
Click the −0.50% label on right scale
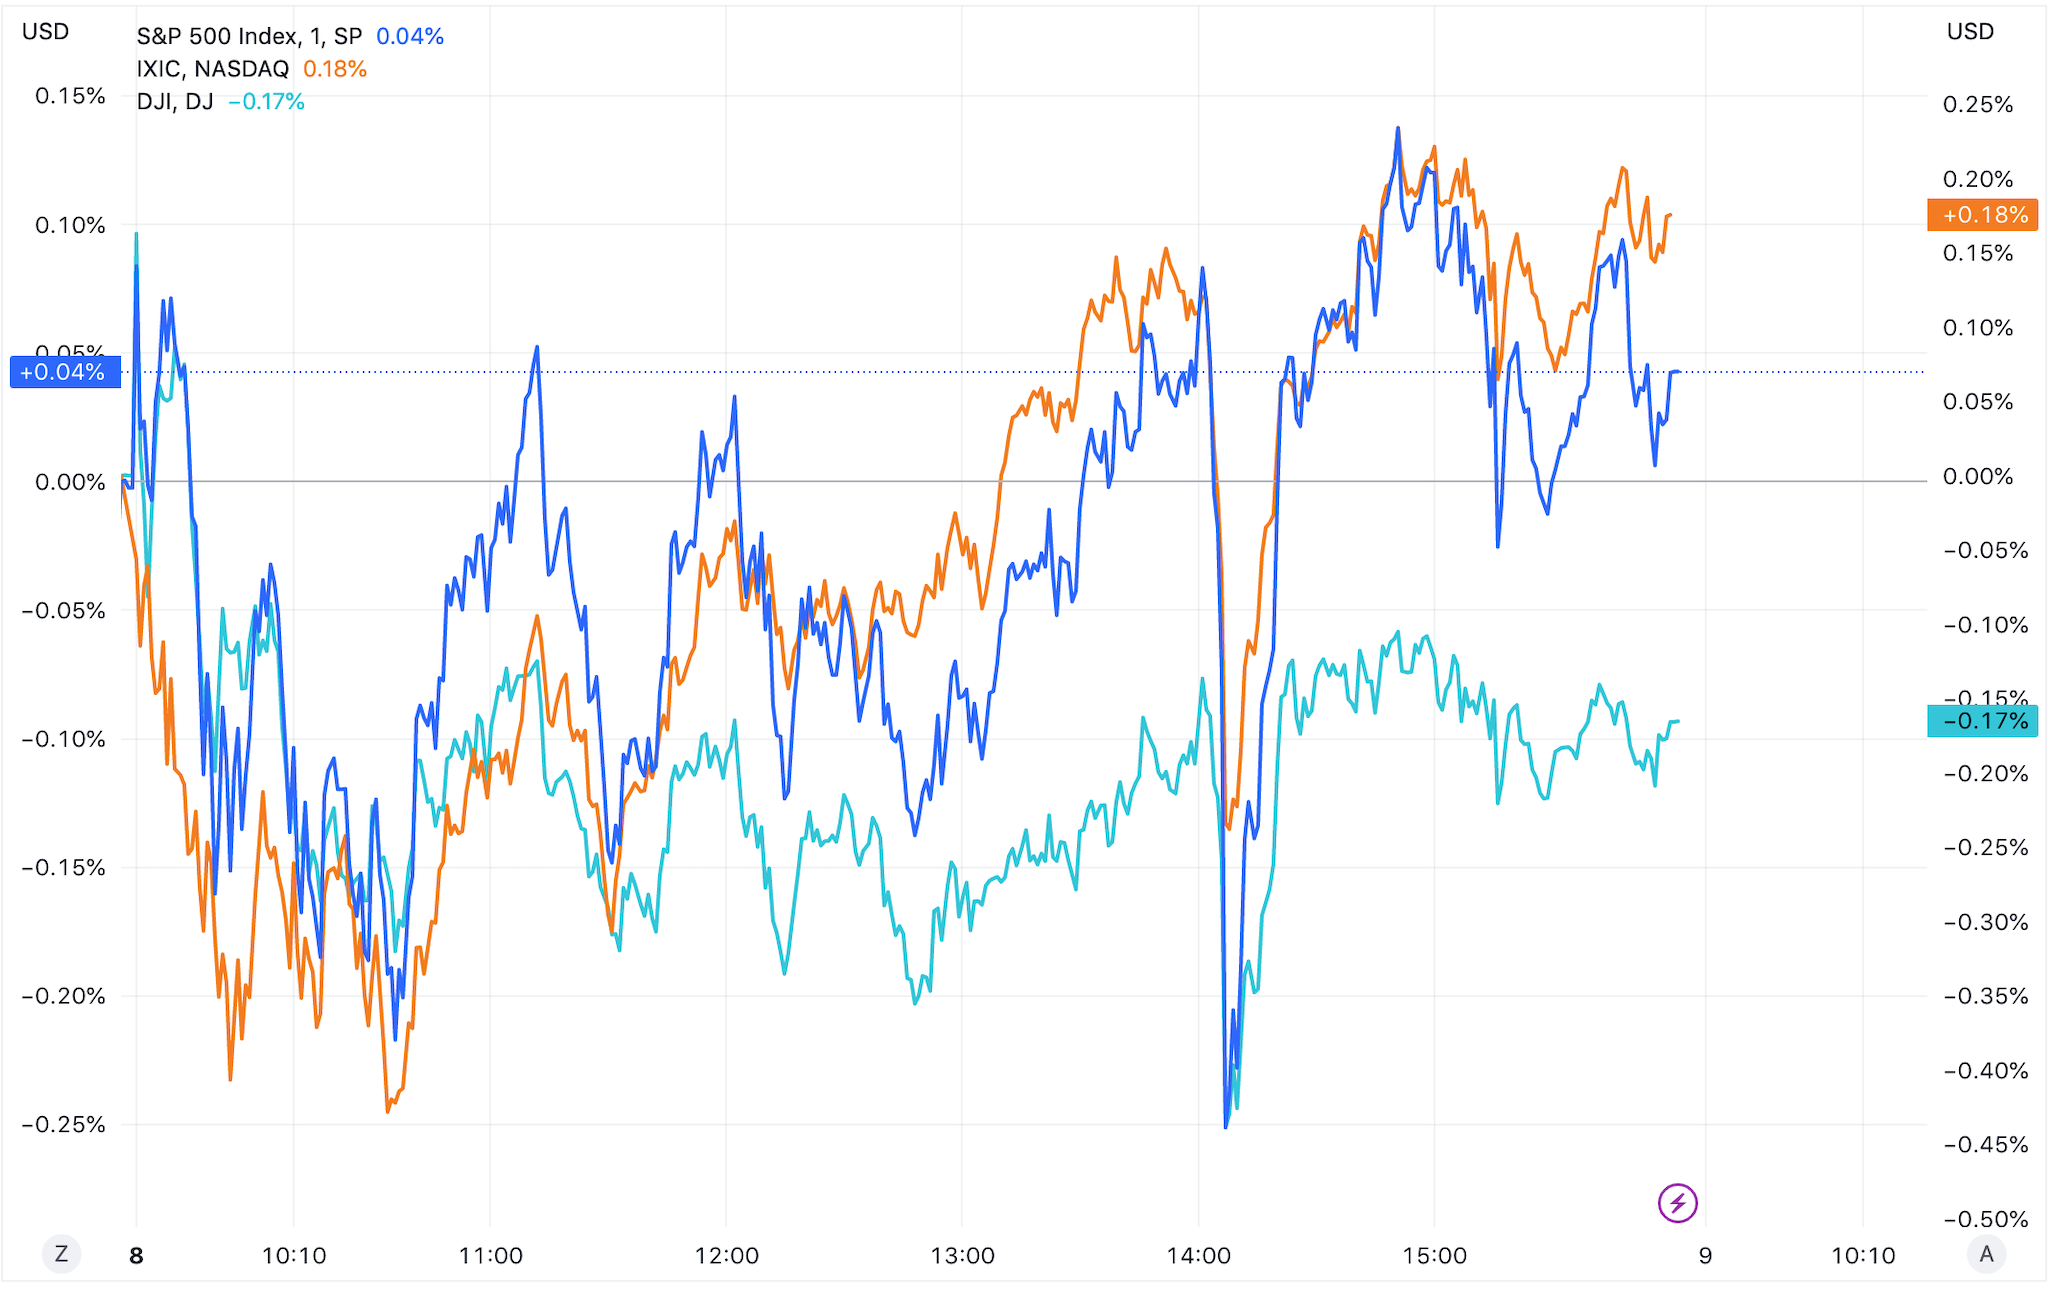point(1985,1219)
